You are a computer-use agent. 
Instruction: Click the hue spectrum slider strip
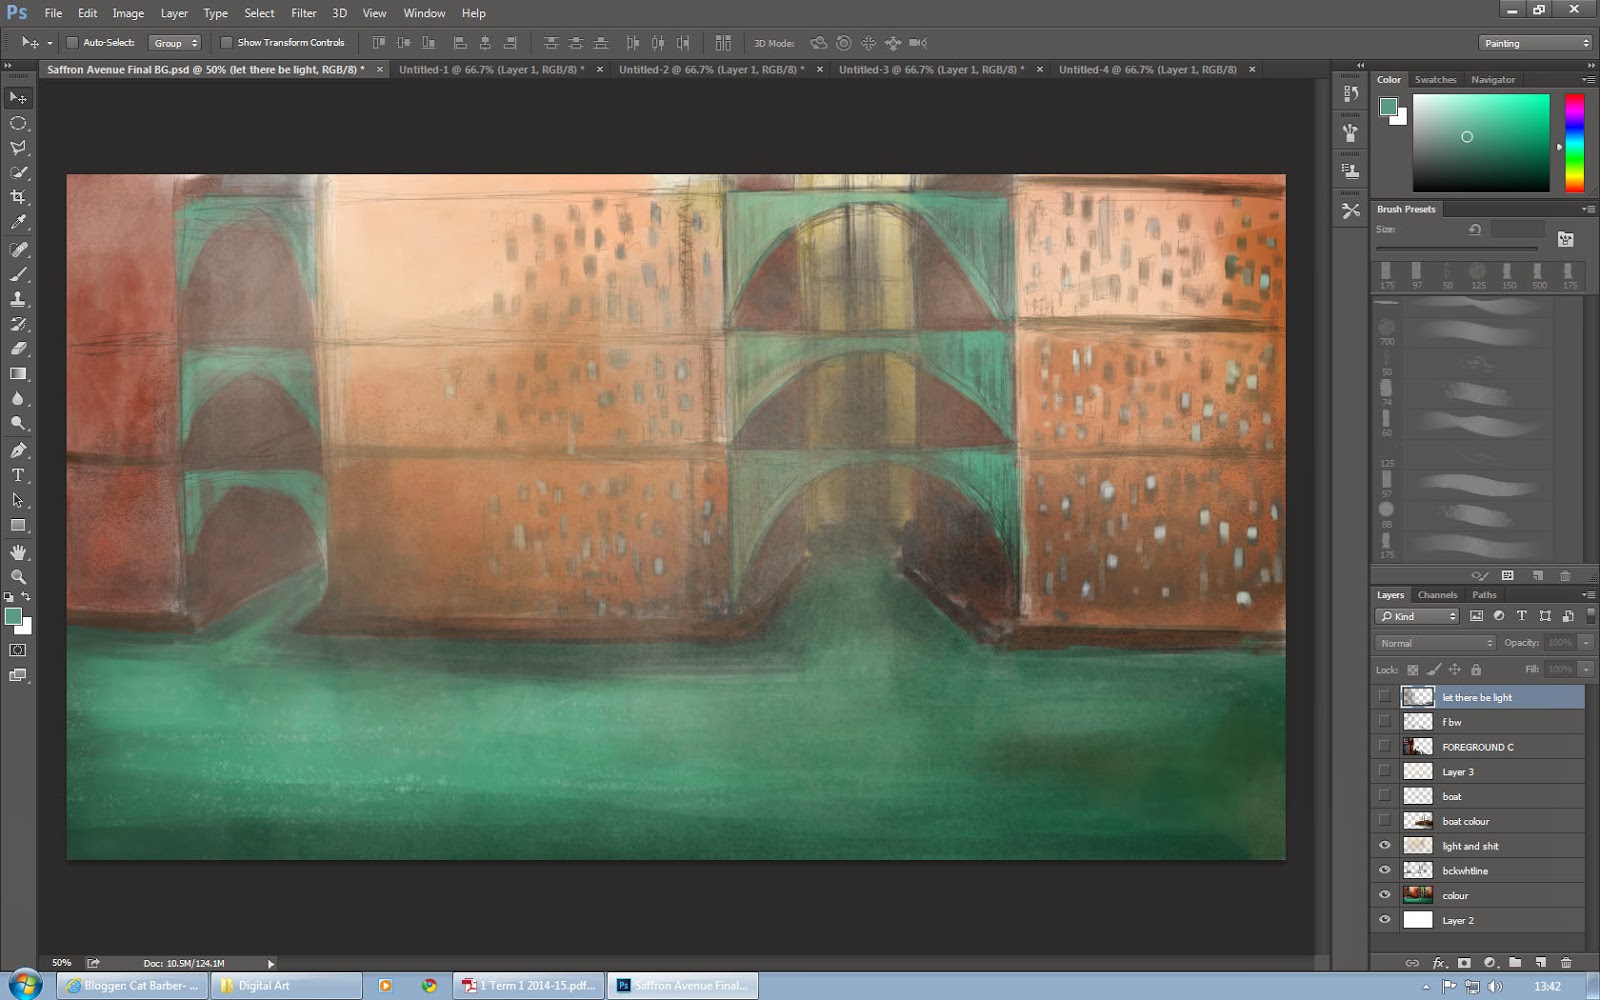pos(1574,142)
